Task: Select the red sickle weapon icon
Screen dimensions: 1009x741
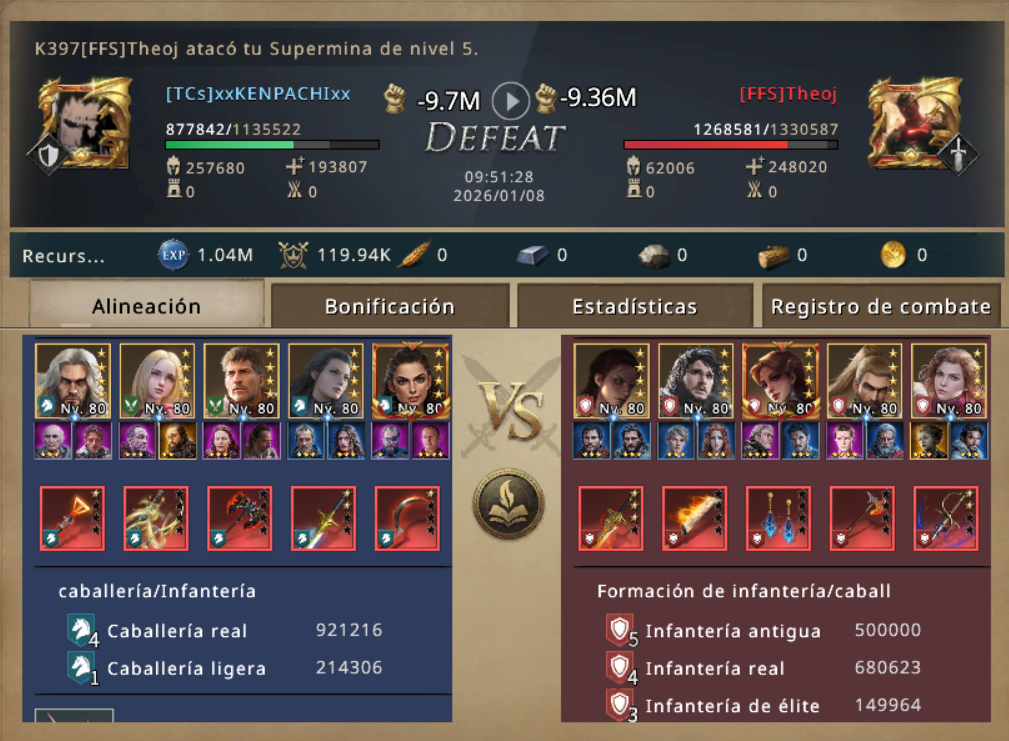Action: tap(407, 518)
